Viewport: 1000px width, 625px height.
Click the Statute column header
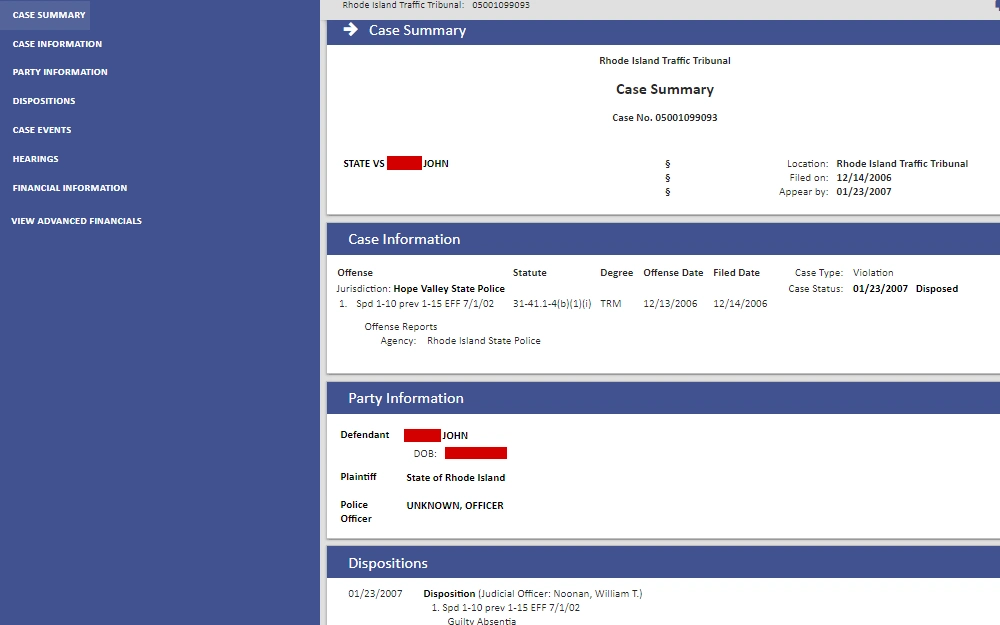coord(529,272)
